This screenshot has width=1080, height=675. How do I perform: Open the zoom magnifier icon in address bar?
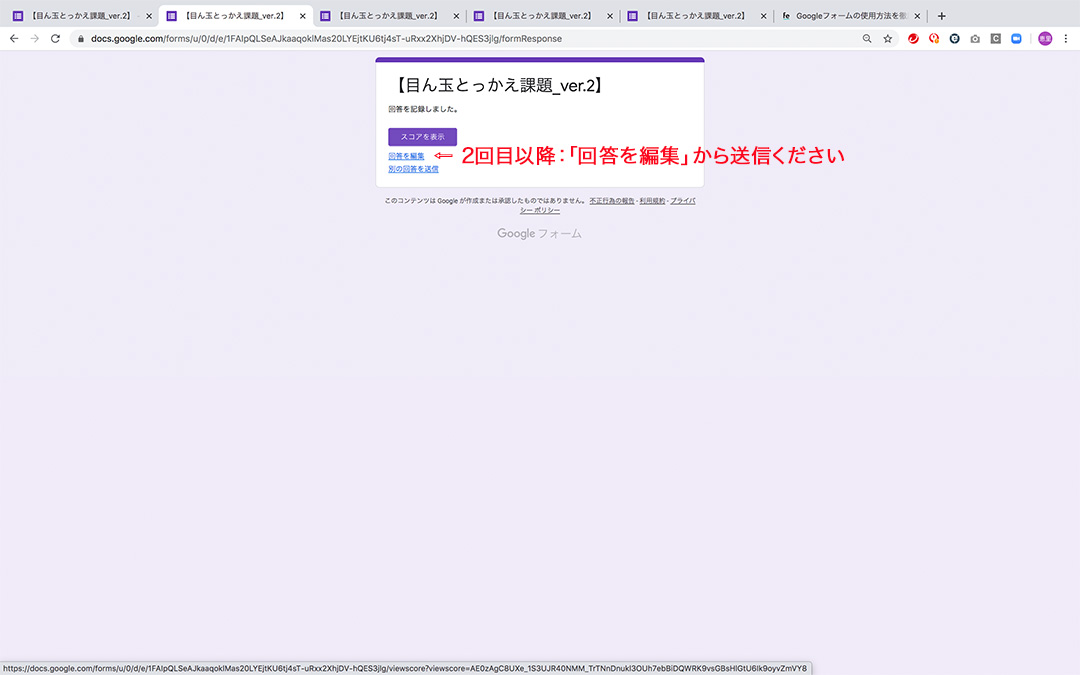click(867, 38)
